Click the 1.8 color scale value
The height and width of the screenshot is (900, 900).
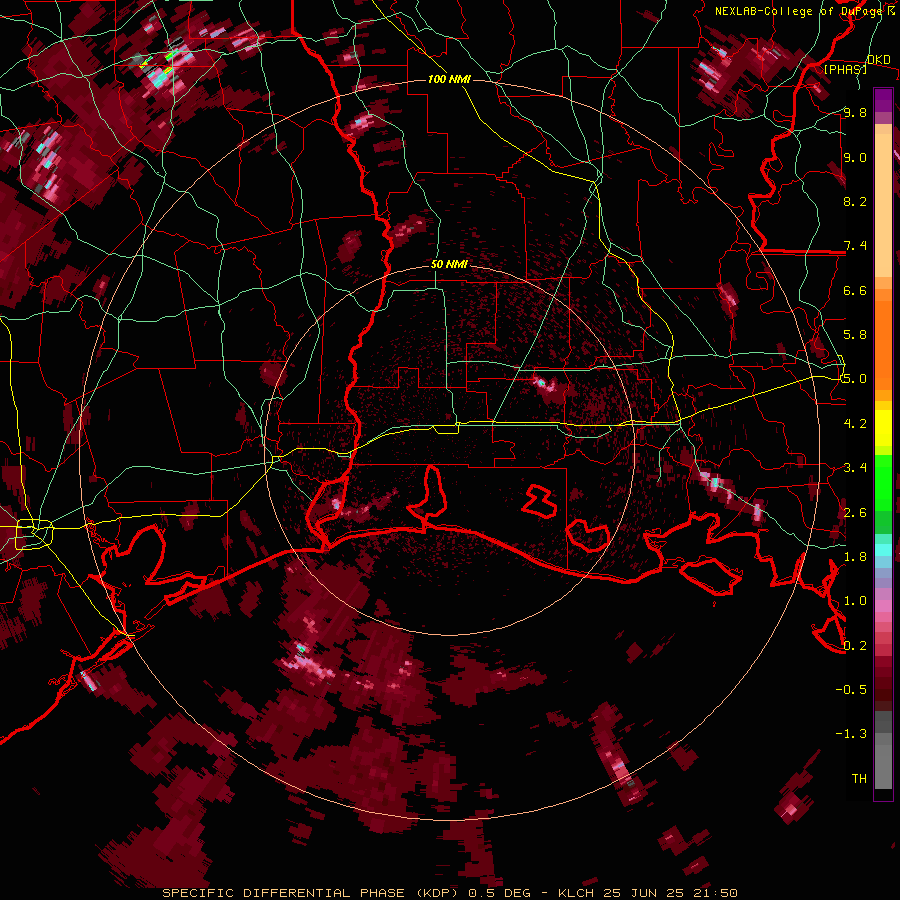(855, 556)
